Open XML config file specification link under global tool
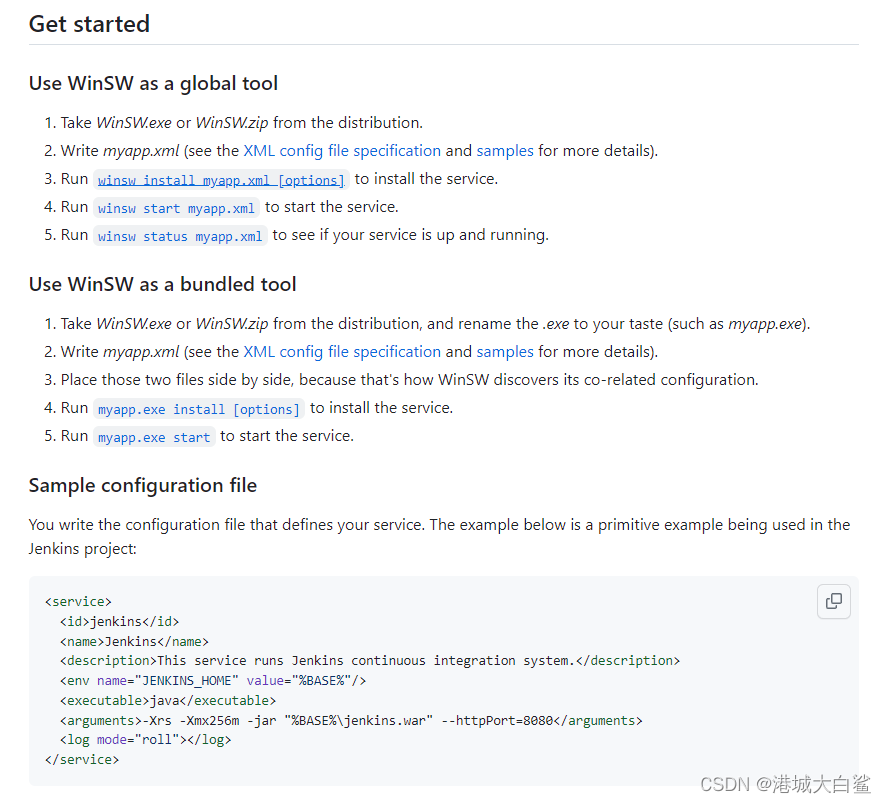886x803 pixels. click(x=342, y=151)
